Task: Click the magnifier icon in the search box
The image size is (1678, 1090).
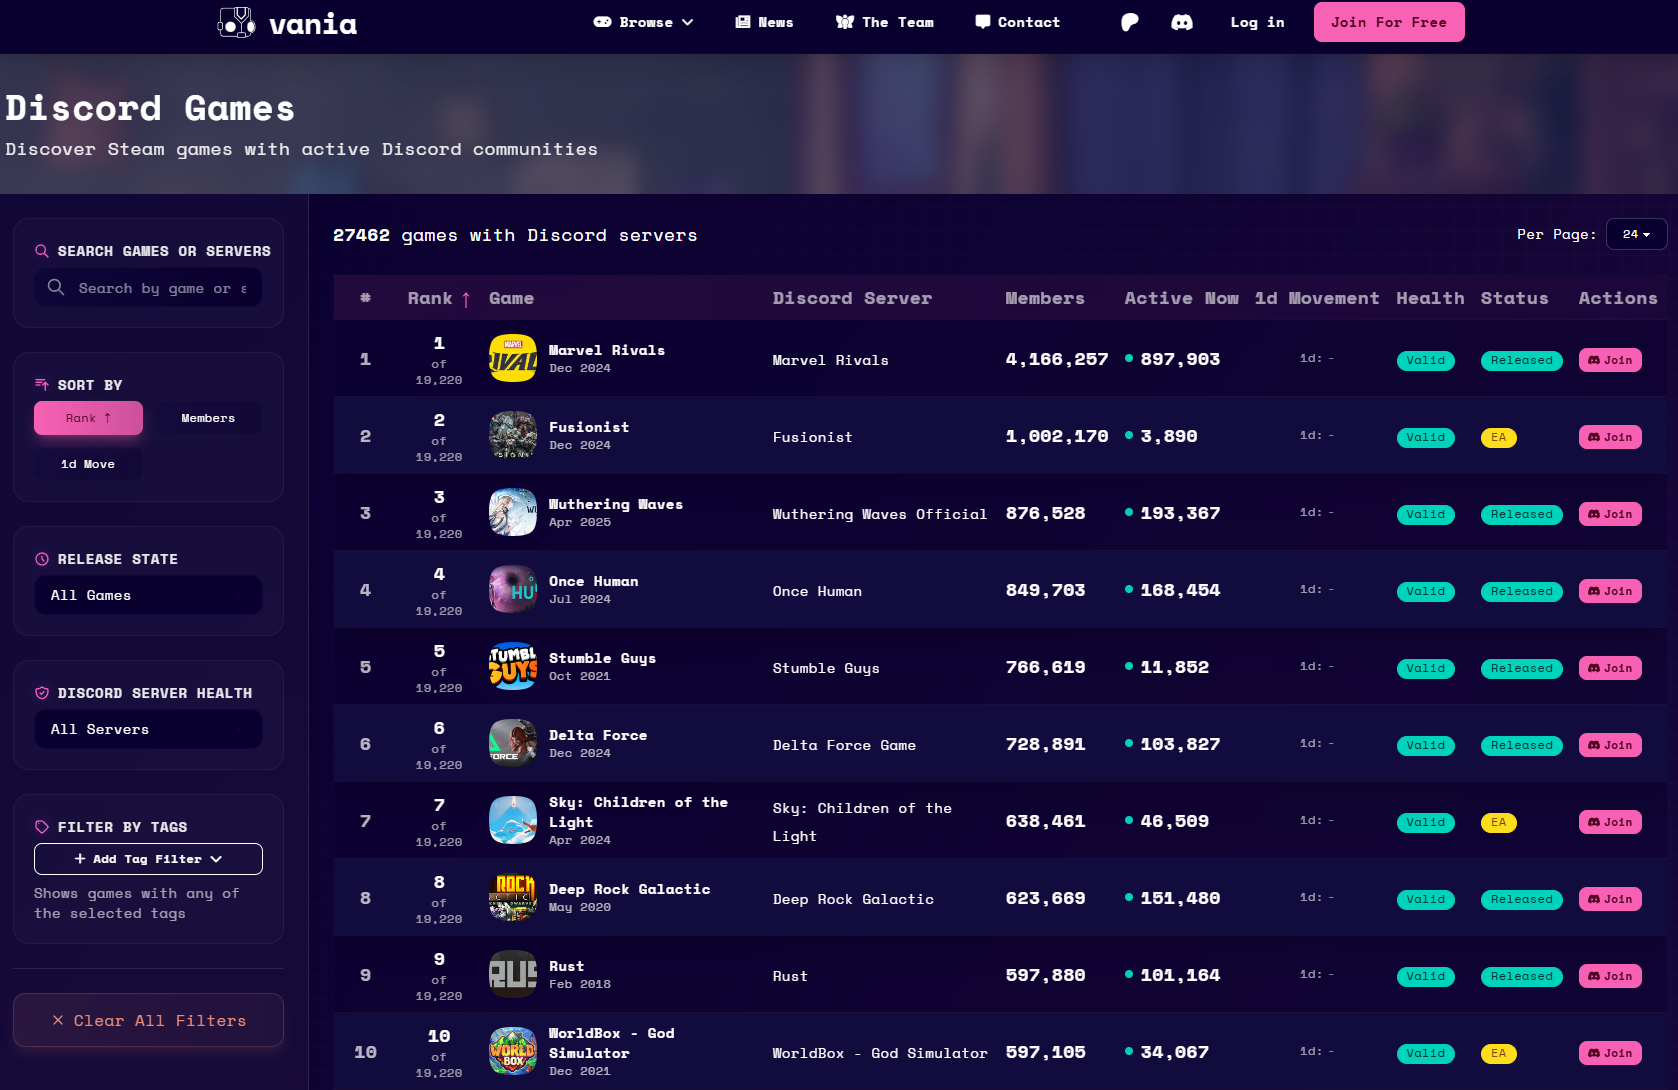Action: 56,287
